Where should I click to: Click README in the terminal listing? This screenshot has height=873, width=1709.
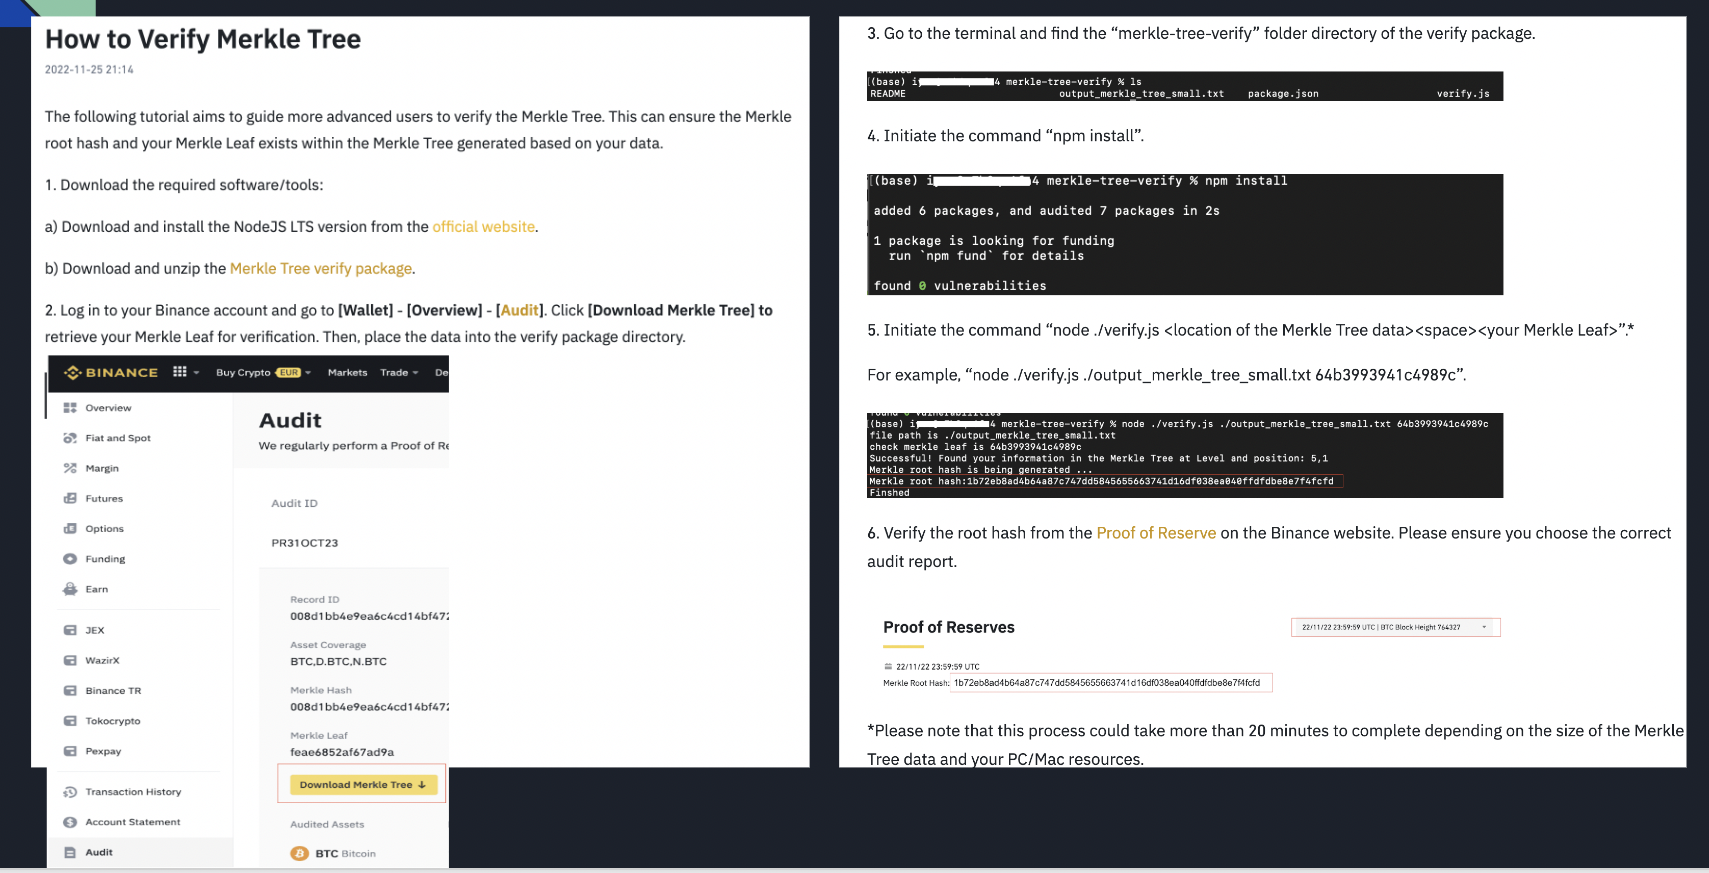tap(888, 94)
